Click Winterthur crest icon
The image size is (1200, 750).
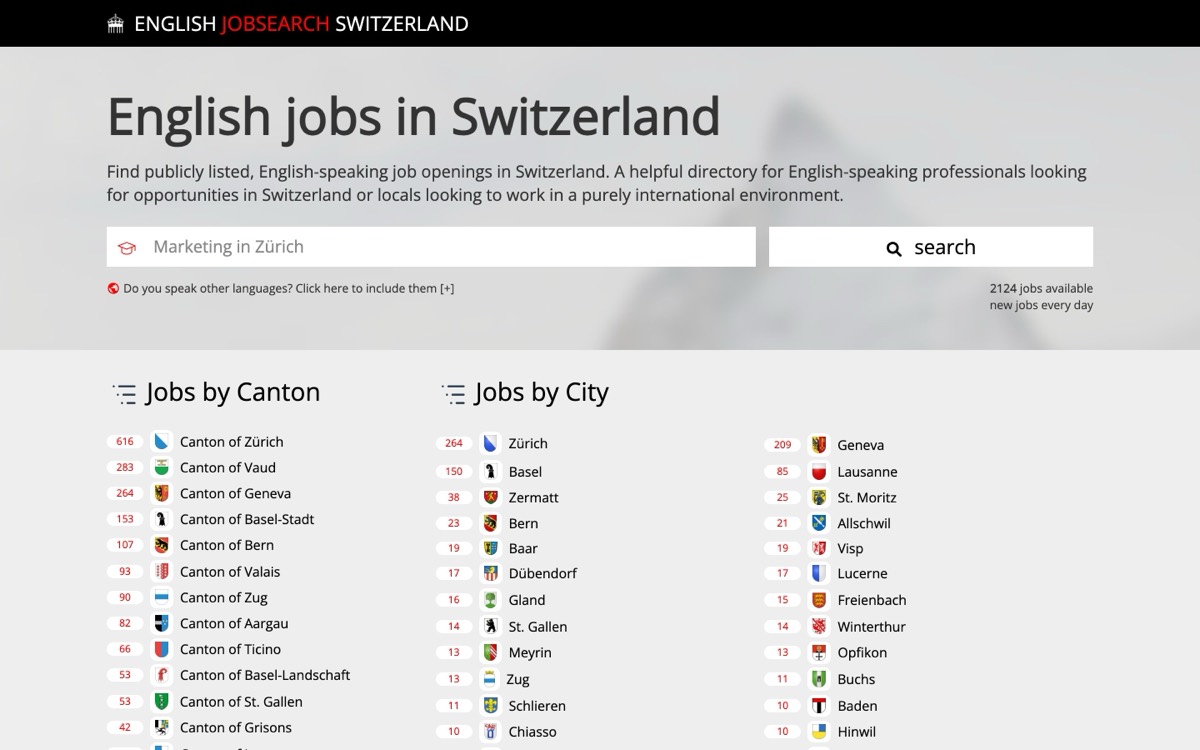coord(819,626)
